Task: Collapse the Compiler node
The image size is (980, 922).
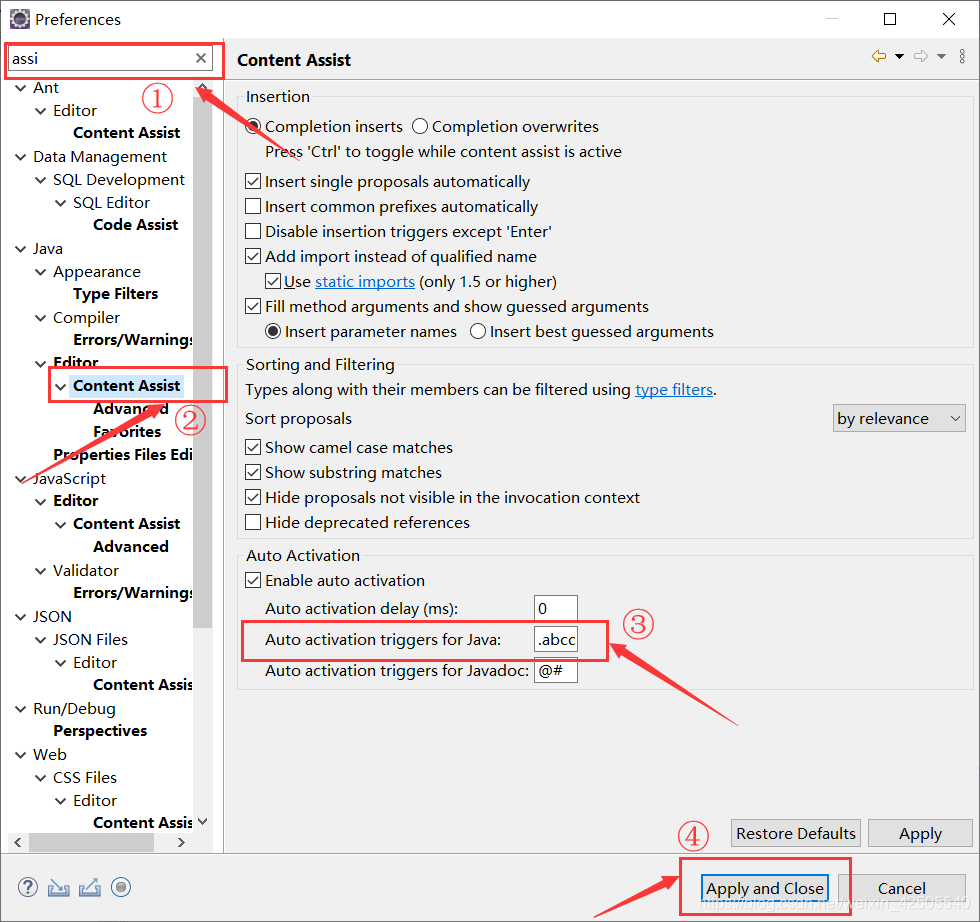Action: coord(41,318)
